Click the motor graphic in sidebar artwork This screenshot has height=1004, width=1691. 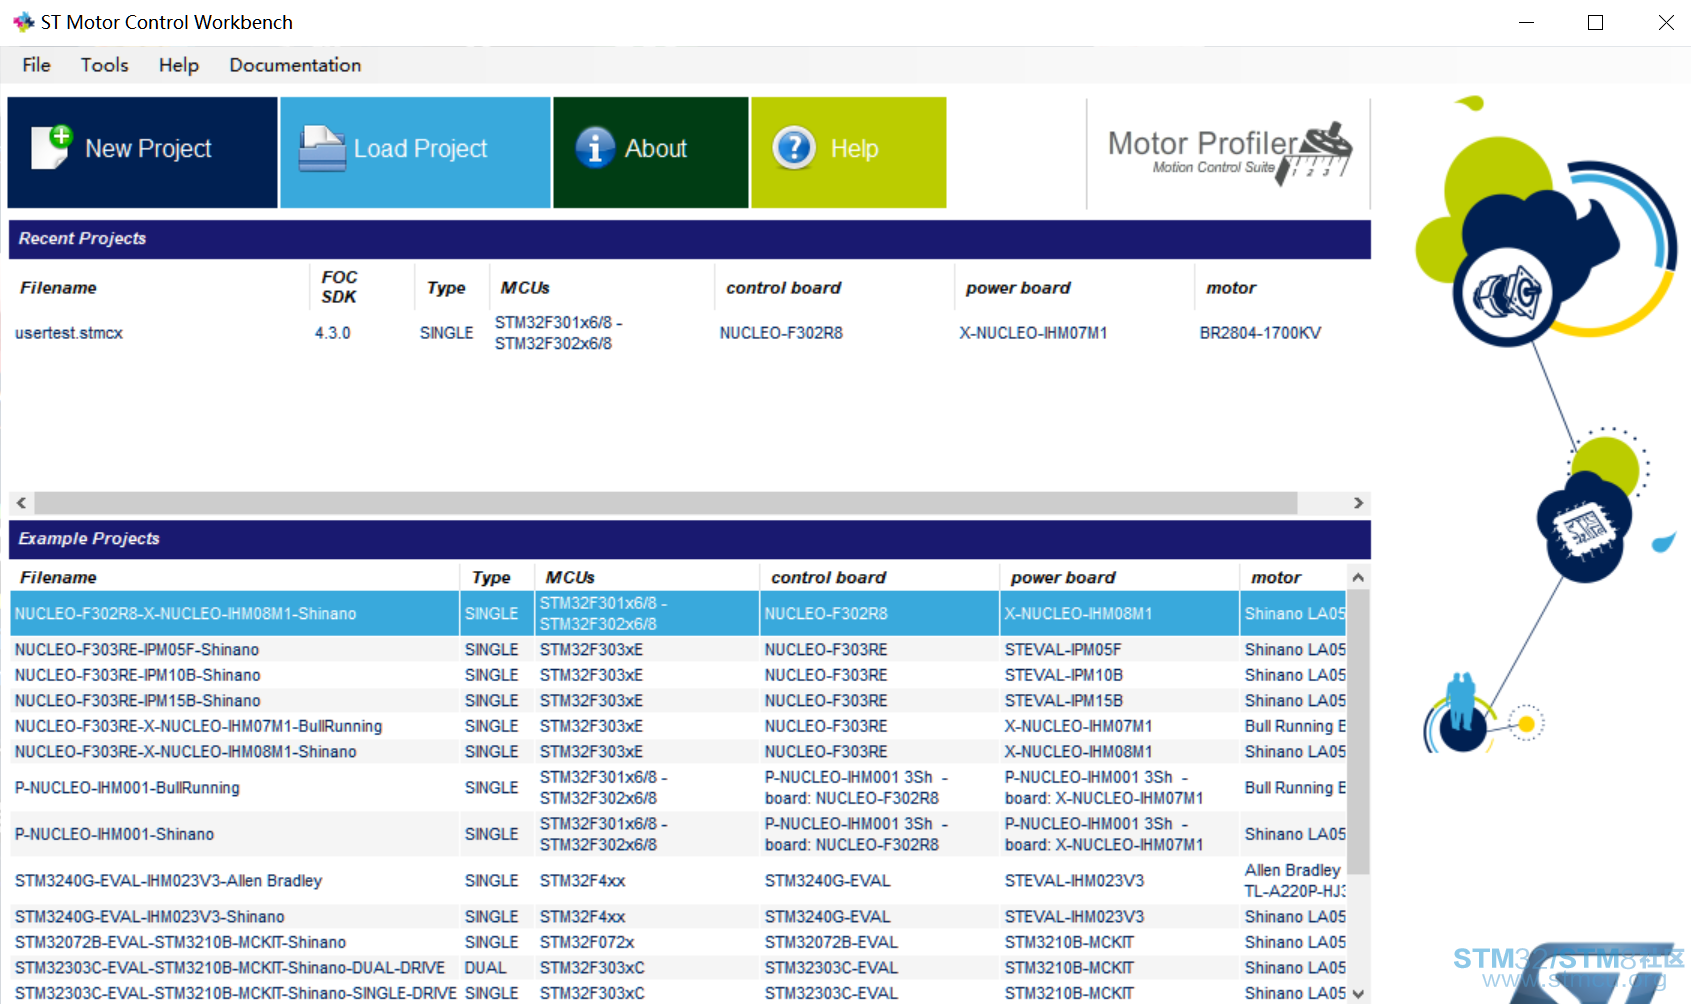1507,294
